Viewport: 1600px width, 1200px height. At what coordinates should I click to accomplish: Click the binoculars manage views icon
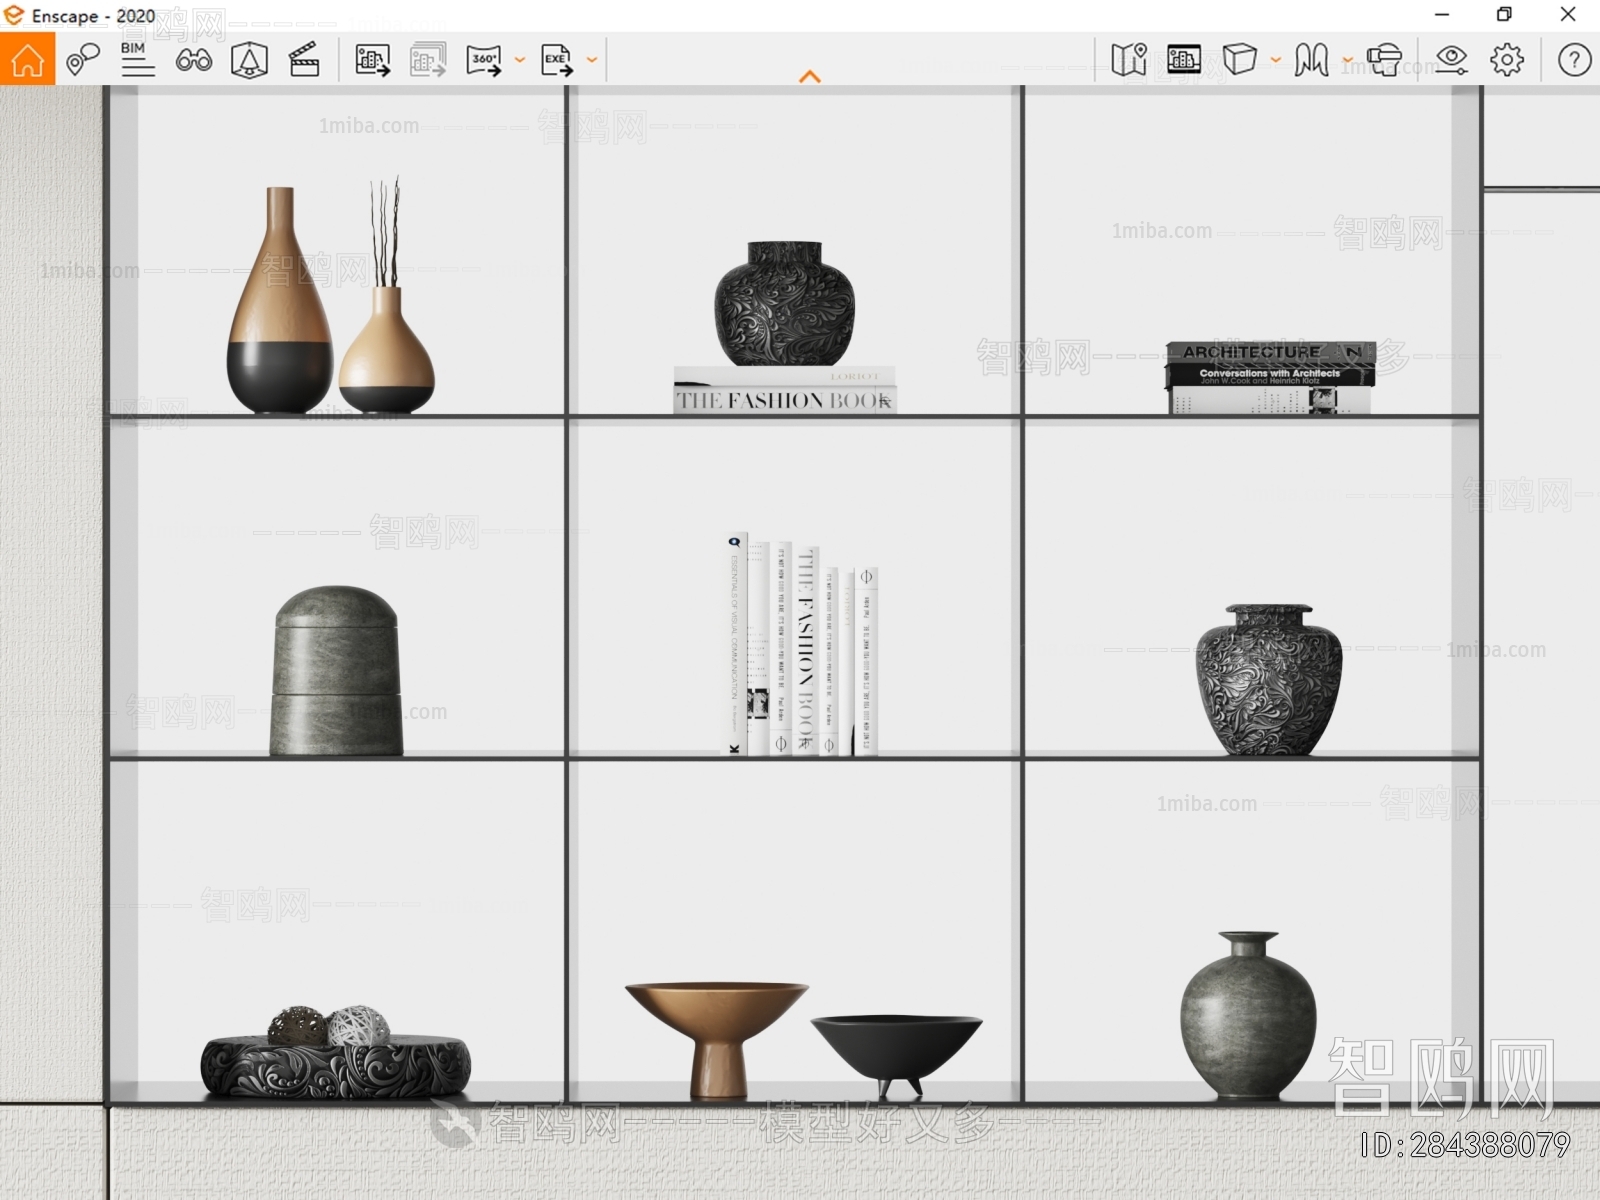(x=193, y=60)
